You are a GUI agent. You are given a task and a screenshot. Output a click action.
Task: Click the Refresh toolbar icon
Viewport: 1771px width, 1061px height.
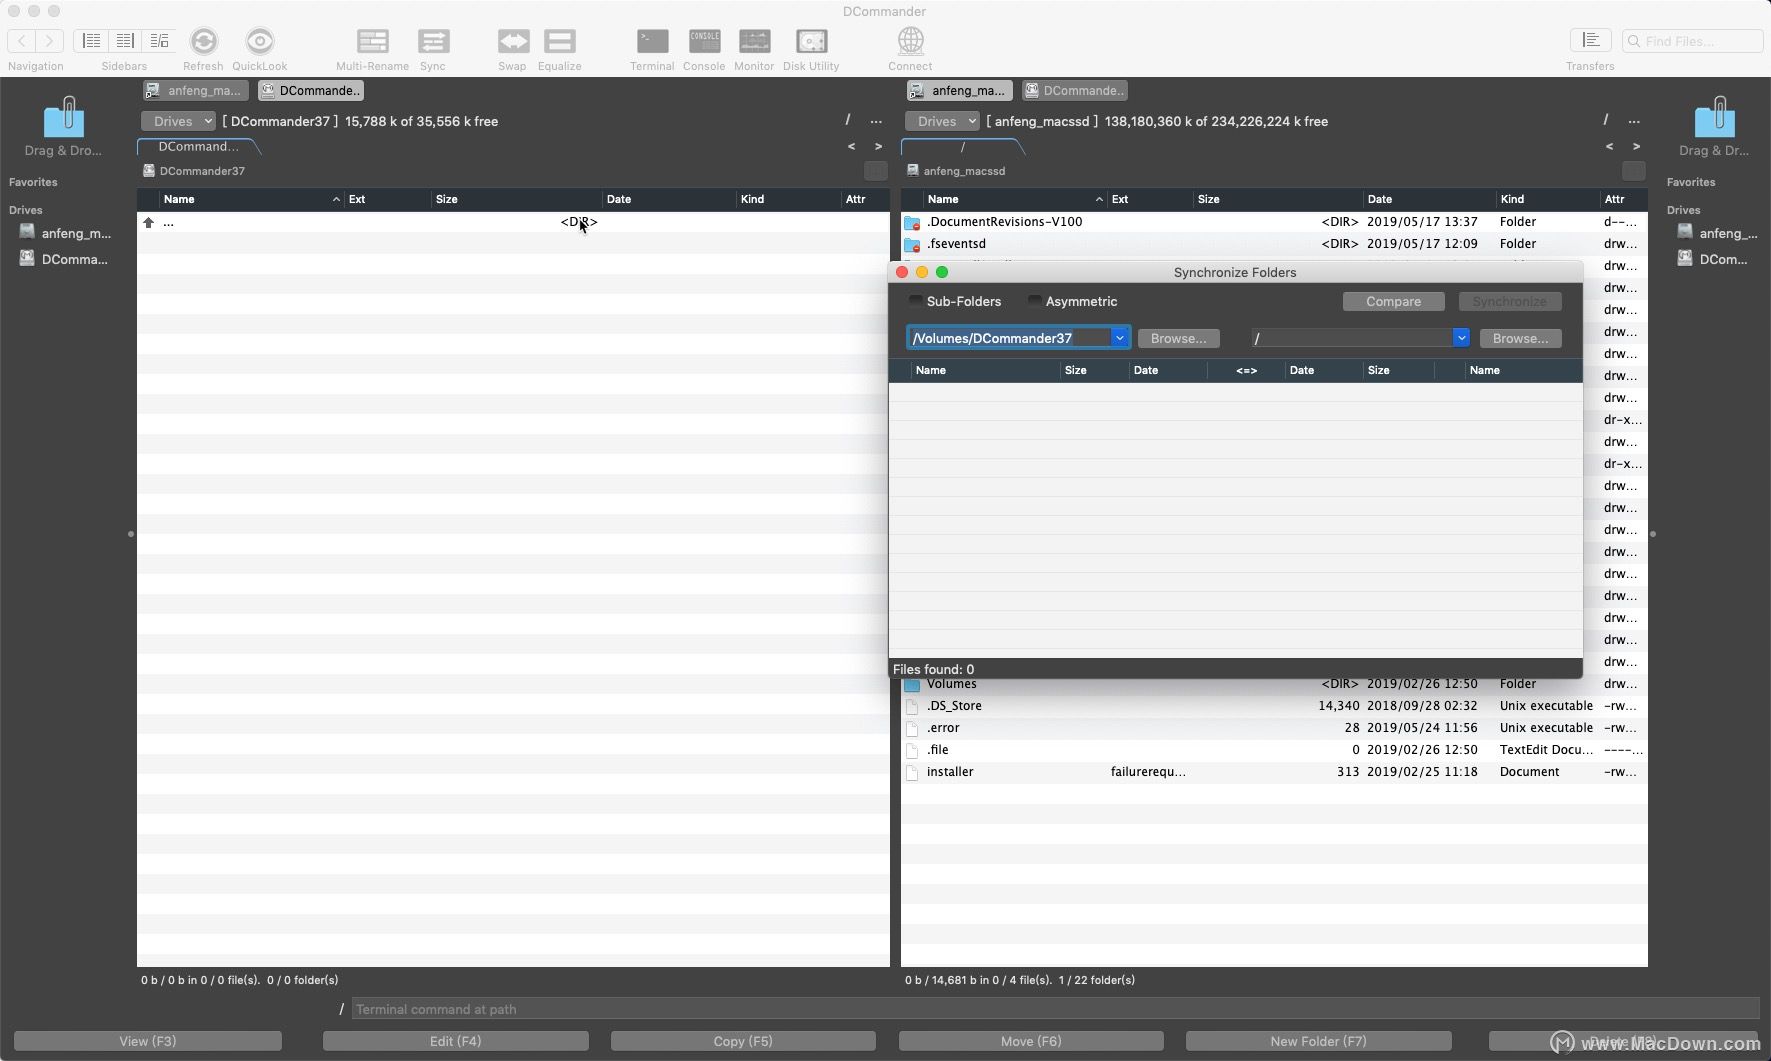(203, 41)
